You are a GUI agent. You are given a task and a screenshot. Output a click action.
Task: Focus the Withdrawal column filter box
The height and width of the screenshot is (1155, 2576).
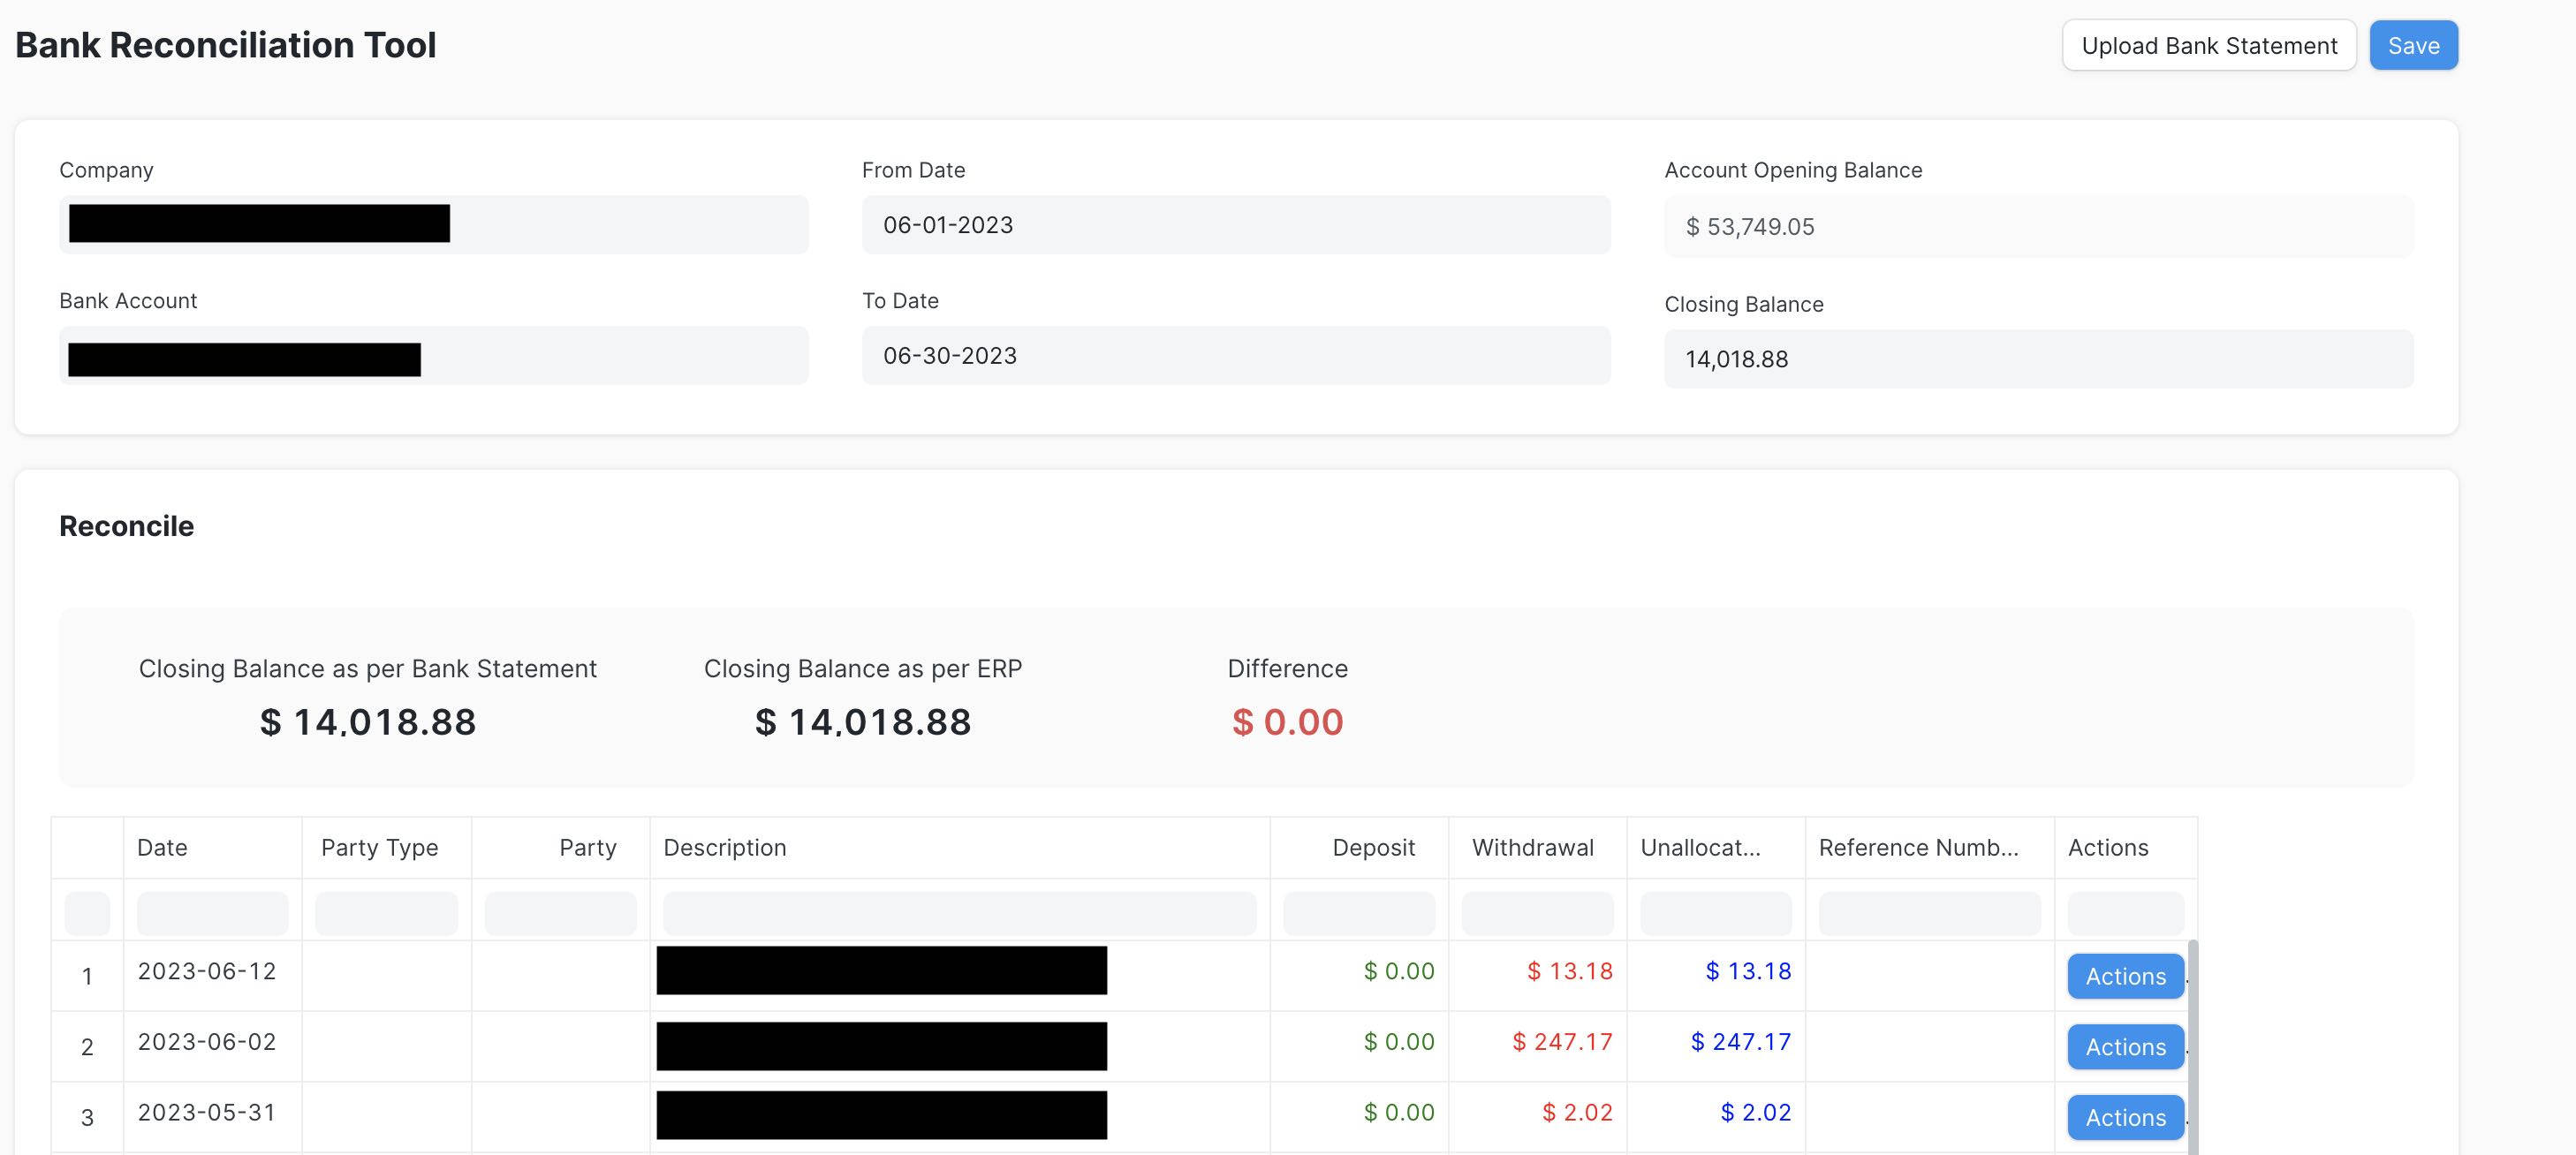pyautogui.click(x=1537, y=912)
